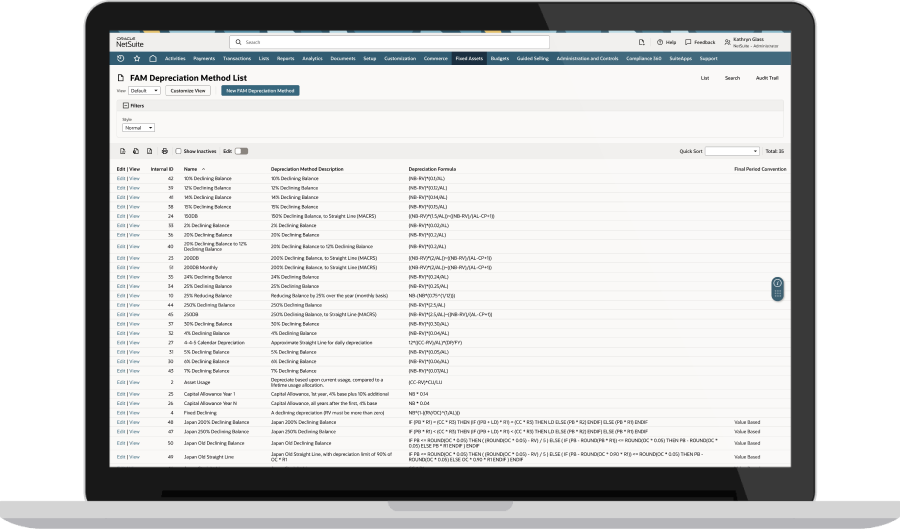The height and width of the screenshot is (529, 900).
Task: Click the page icon beside FAM Depreciation Method List
Action: coord(121,77)
